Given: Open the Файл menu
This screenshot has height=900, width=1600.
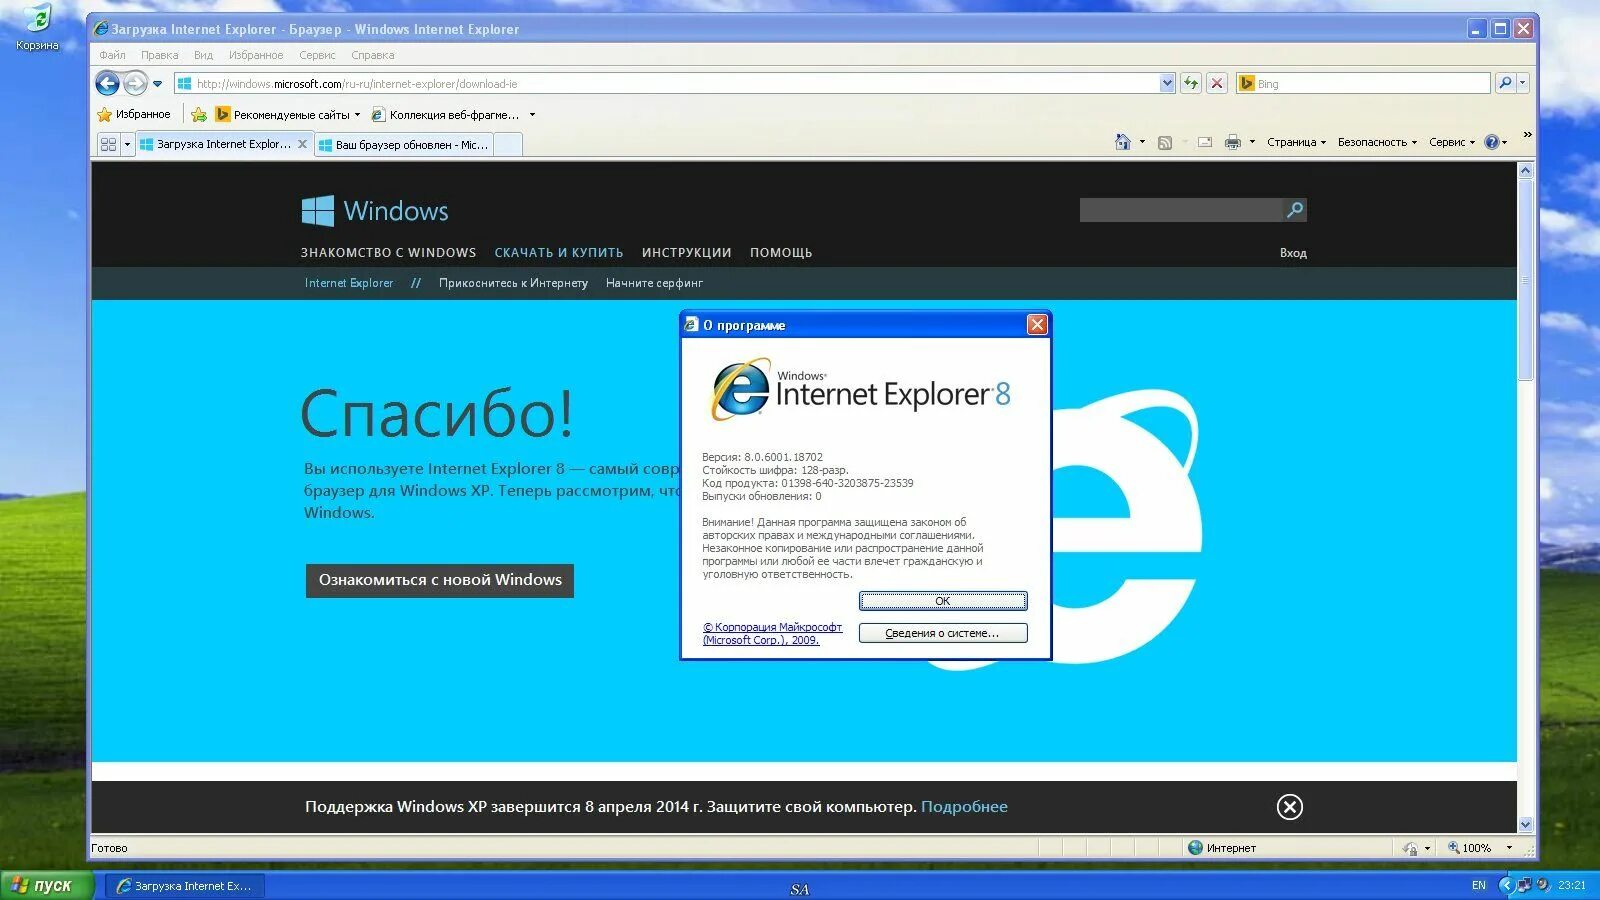Looking at the screenshot, I should pyautogui.click(x=112, y=55).
